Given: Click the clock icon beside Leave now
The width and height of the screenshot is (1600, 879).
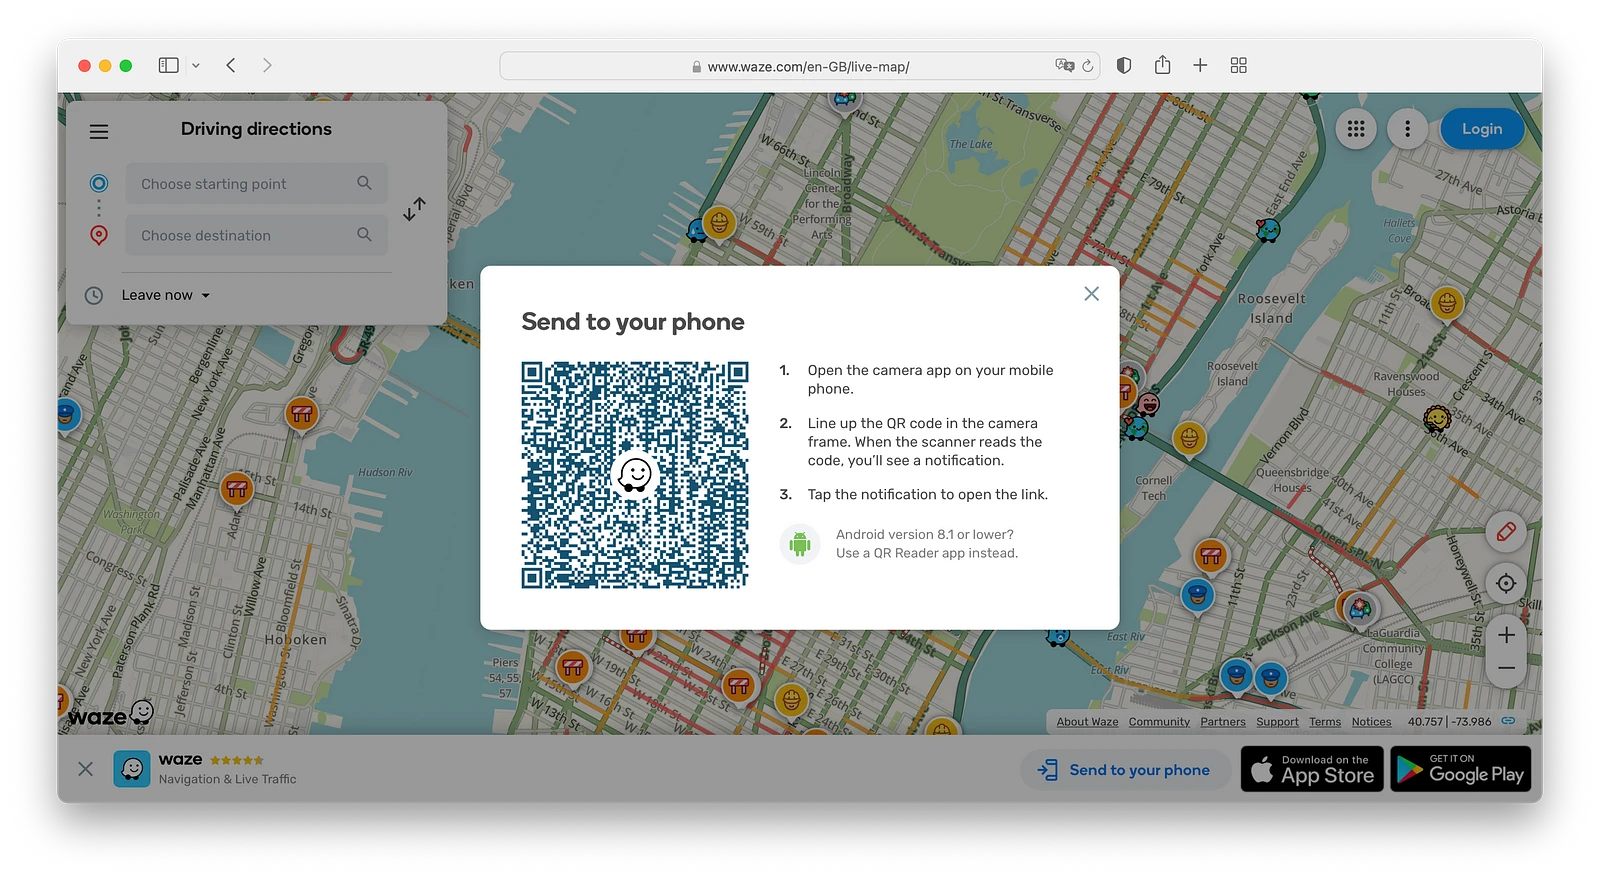Looking at the screenshot, I should pos(94,295).
